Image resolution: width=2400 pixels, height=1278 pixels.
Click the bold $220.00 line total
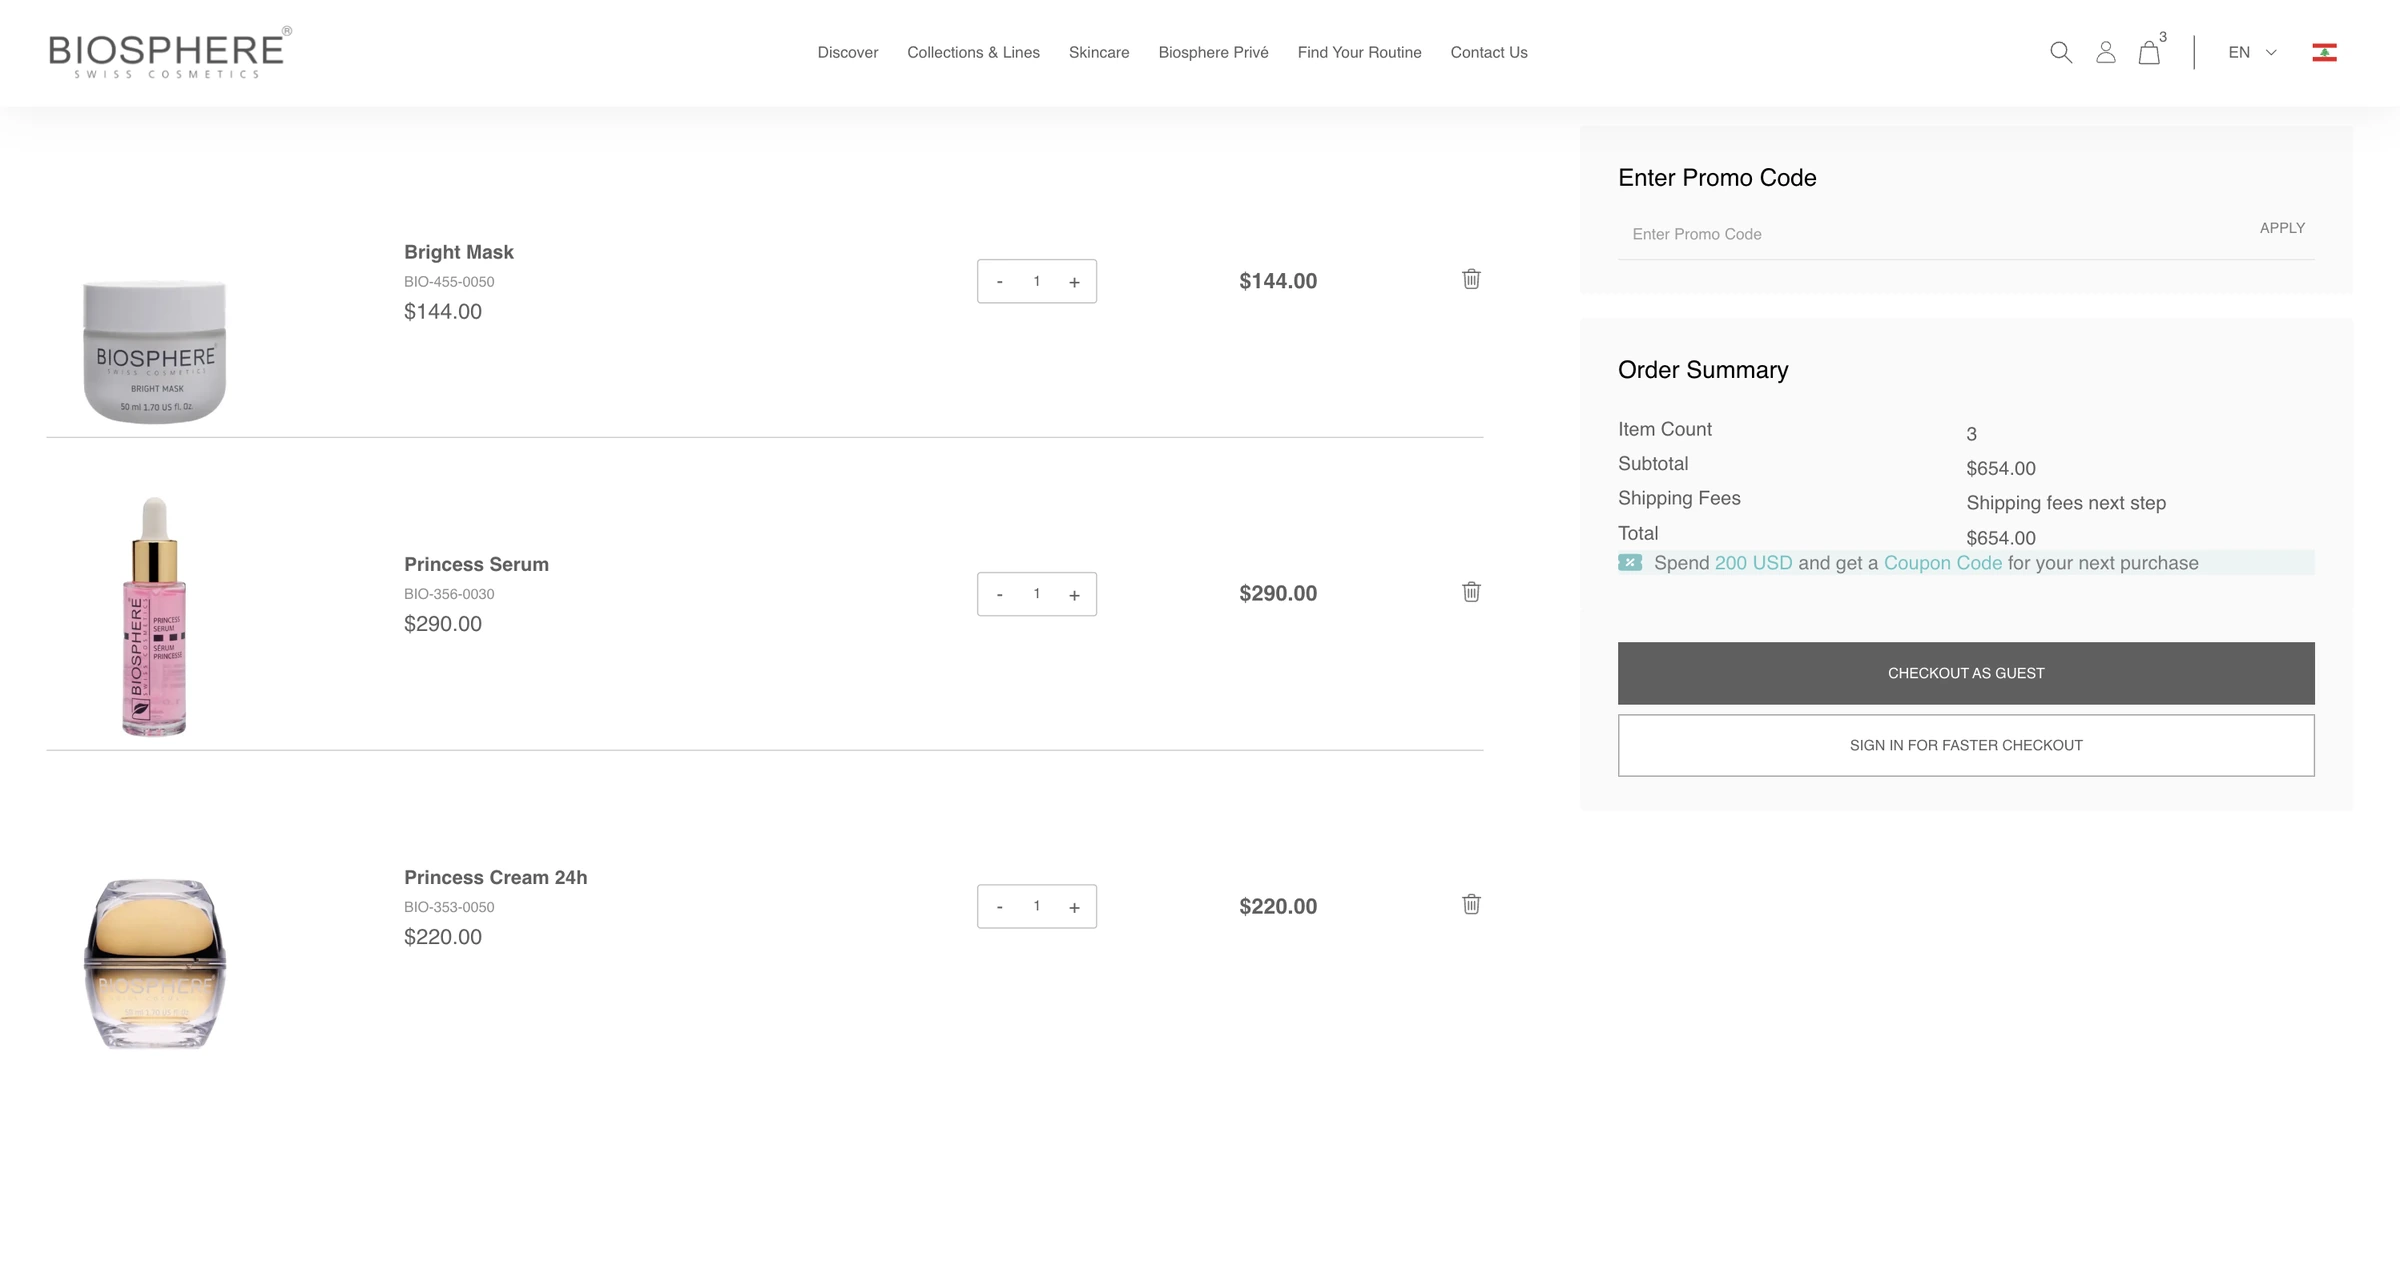coord(1278,906)
